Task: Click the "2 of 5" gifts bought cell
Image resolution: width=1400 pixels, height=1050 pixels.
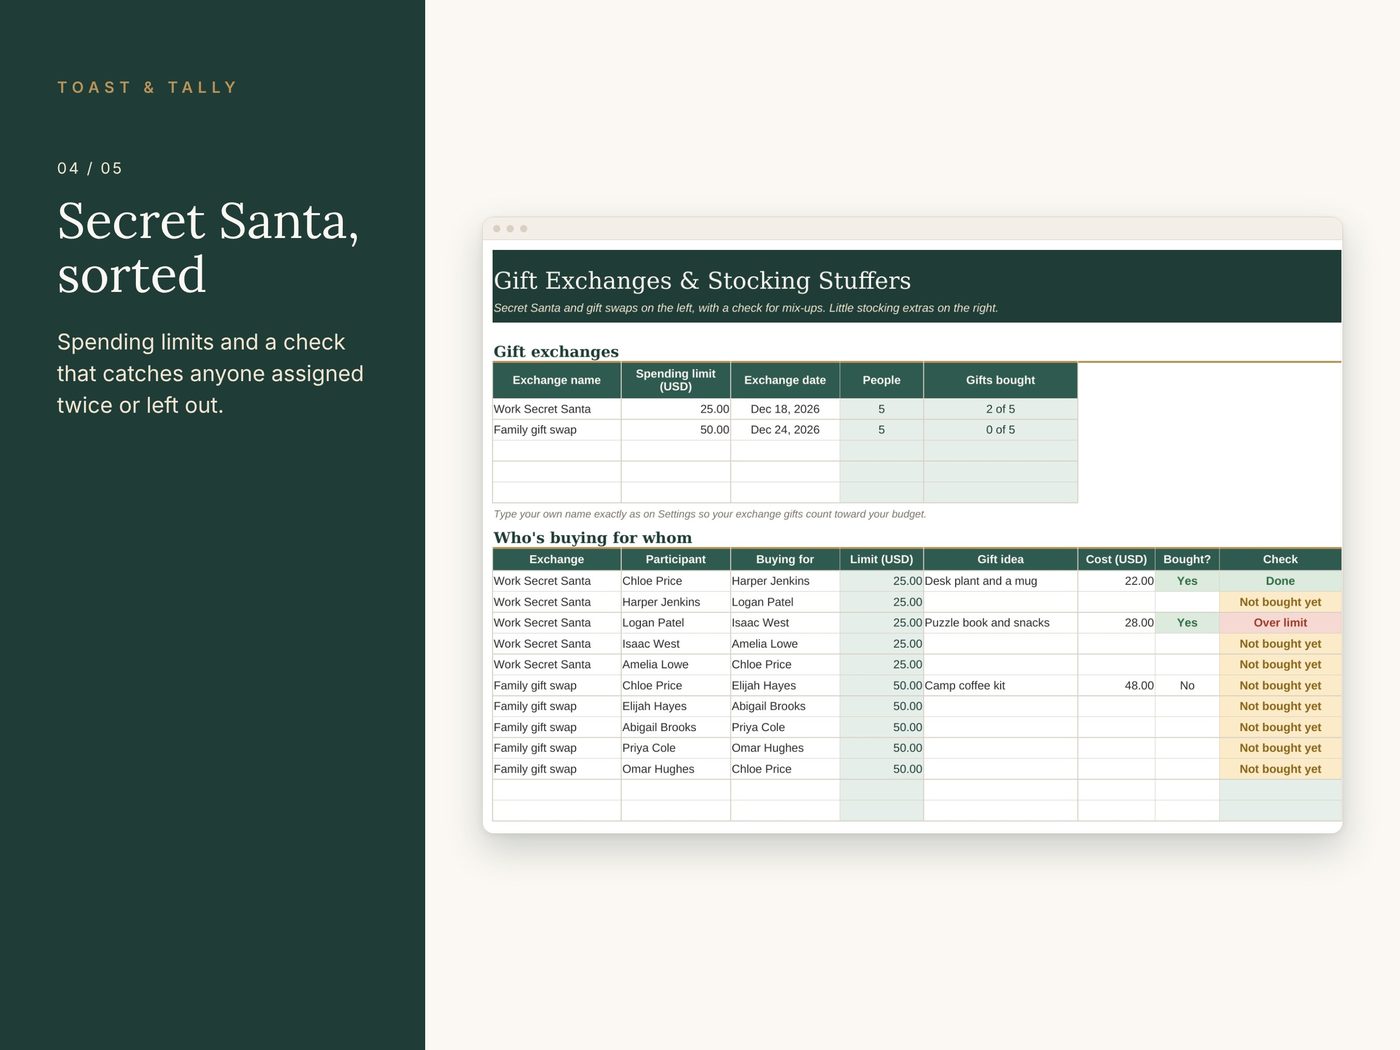Action: click(1000, 409)
